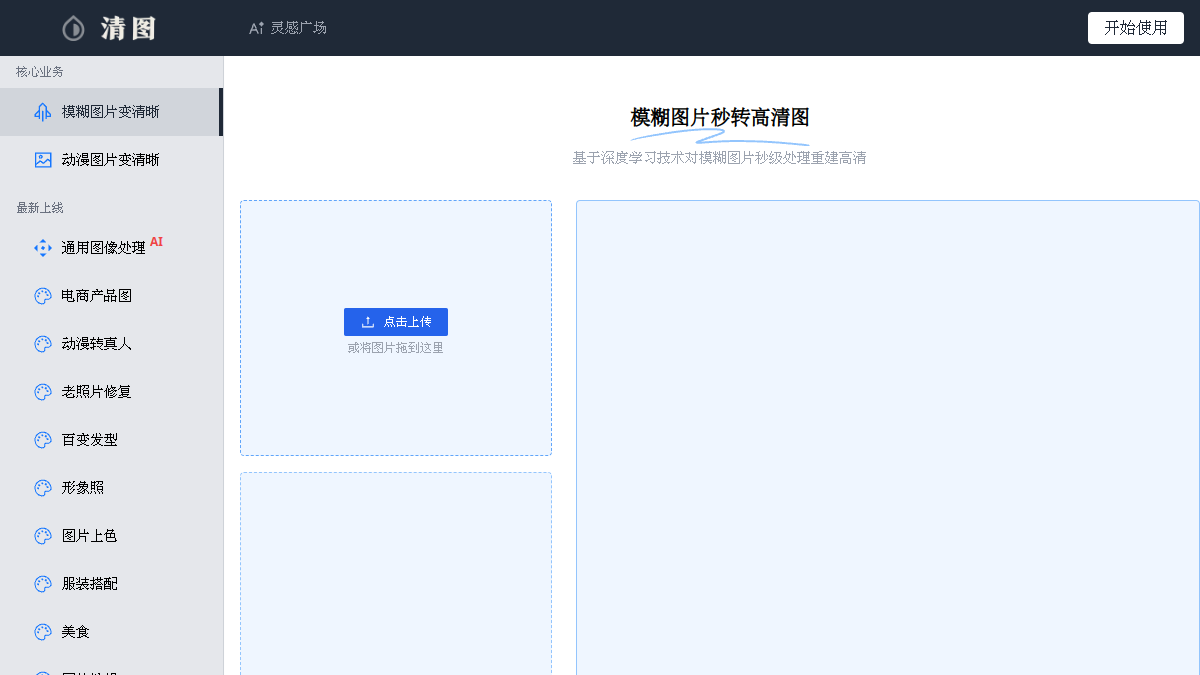Choose 老照片修复 in the sidebar
The image size is (1200, 675).
pos(110,392)
